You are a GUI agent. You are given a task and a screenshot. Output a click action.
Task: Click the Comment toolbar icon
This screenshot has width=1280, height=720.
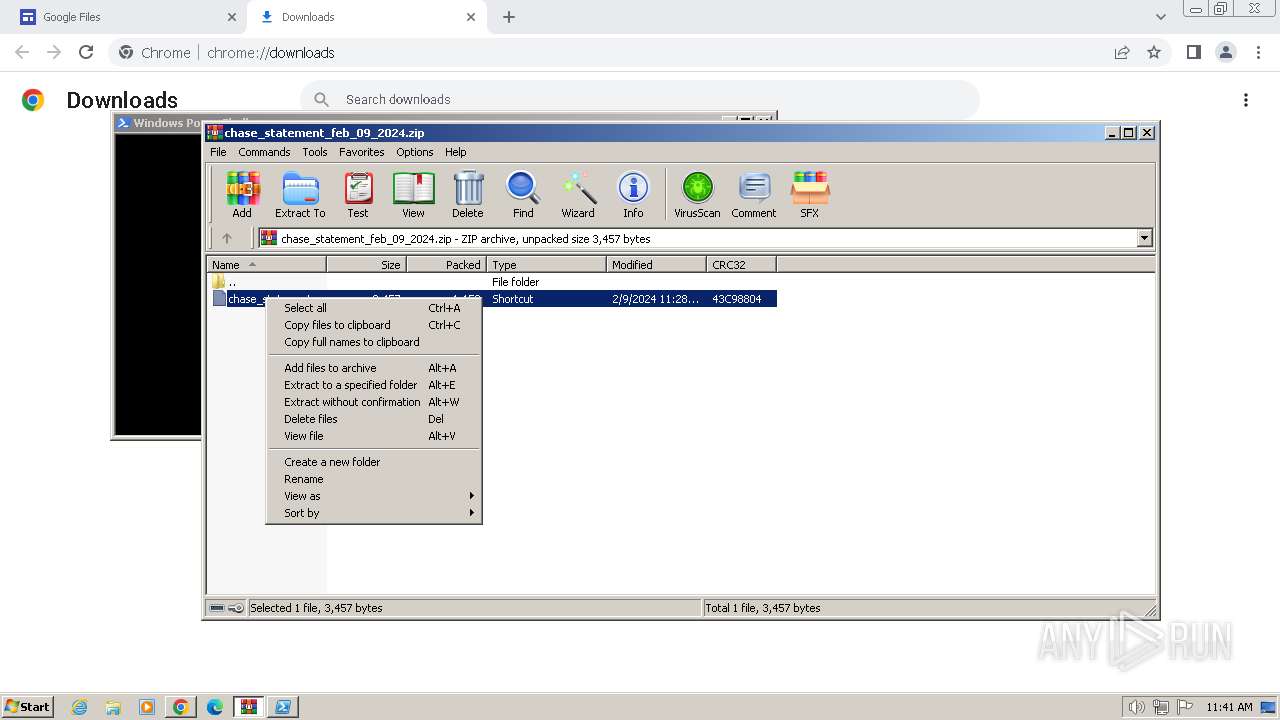point(754,194)
